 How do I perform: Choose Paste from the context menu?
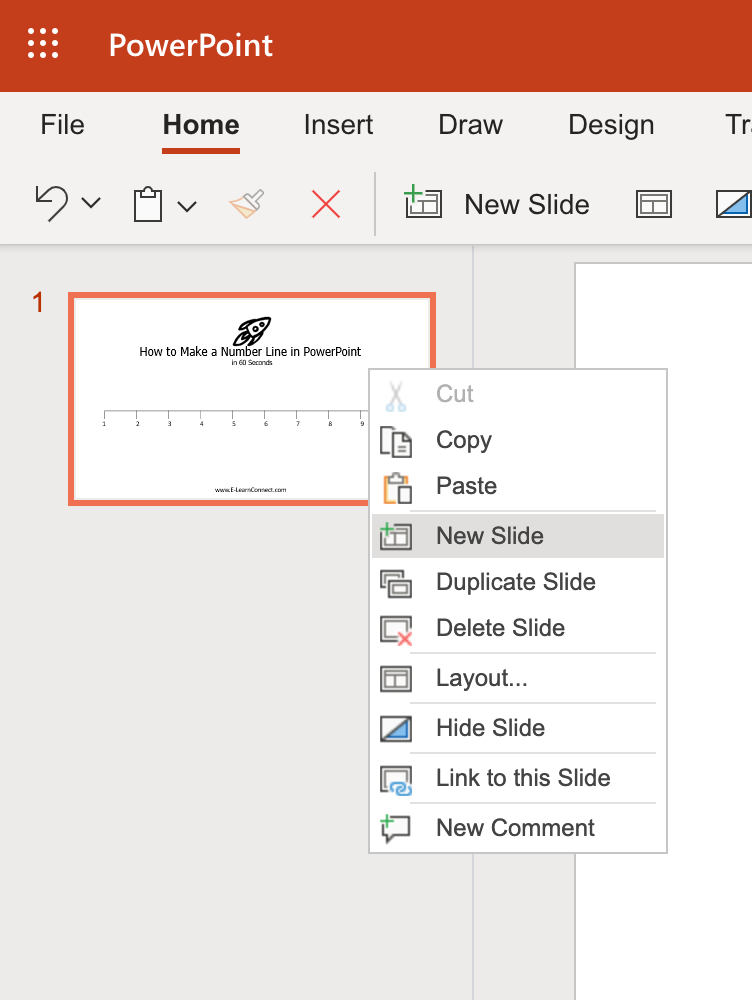point(518,486)
